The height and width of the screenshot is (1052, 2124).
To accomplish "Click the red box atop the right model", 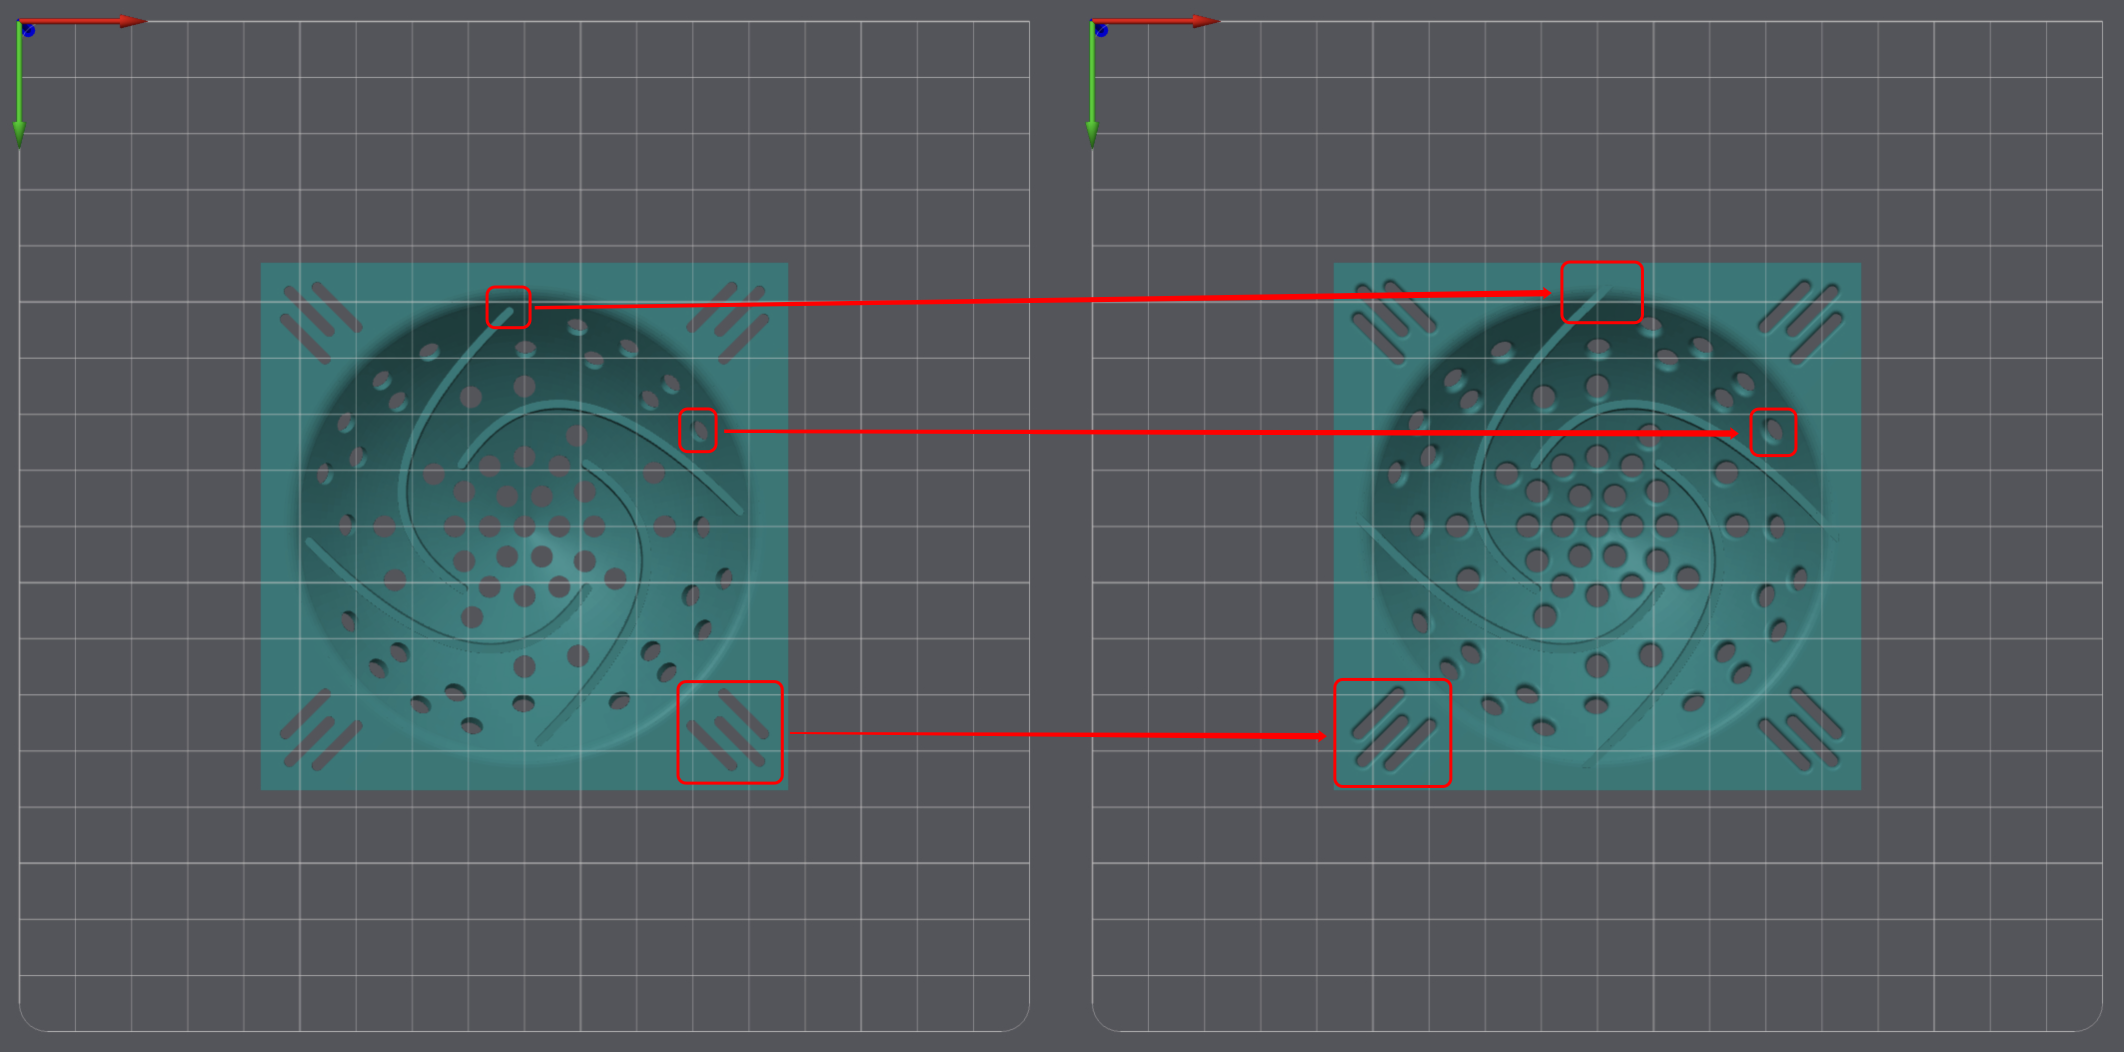I will 1602,292.
